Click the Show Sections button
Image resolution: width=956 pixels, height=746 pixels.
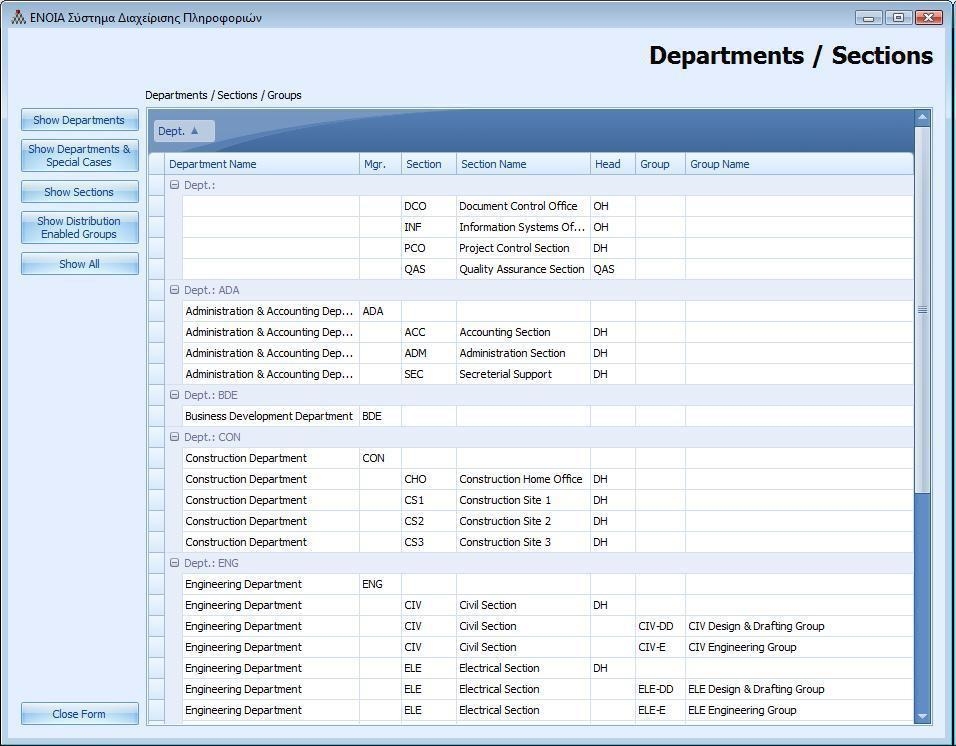point(79,192)
